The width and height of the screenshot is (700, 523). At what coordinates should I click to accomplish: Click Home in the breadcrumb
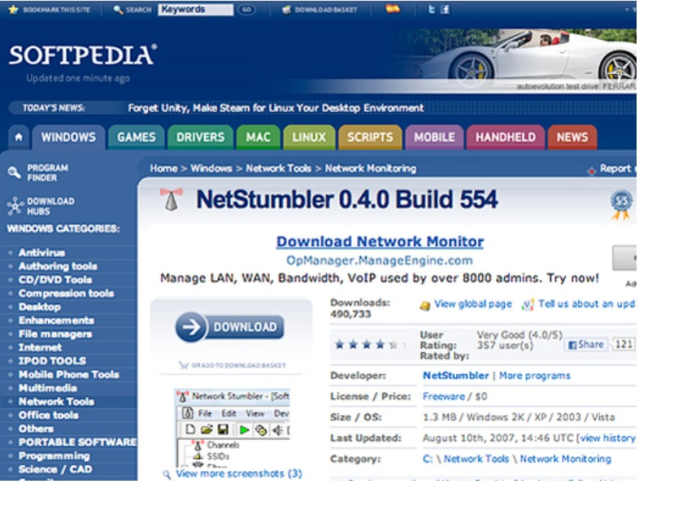coord(163,169)
